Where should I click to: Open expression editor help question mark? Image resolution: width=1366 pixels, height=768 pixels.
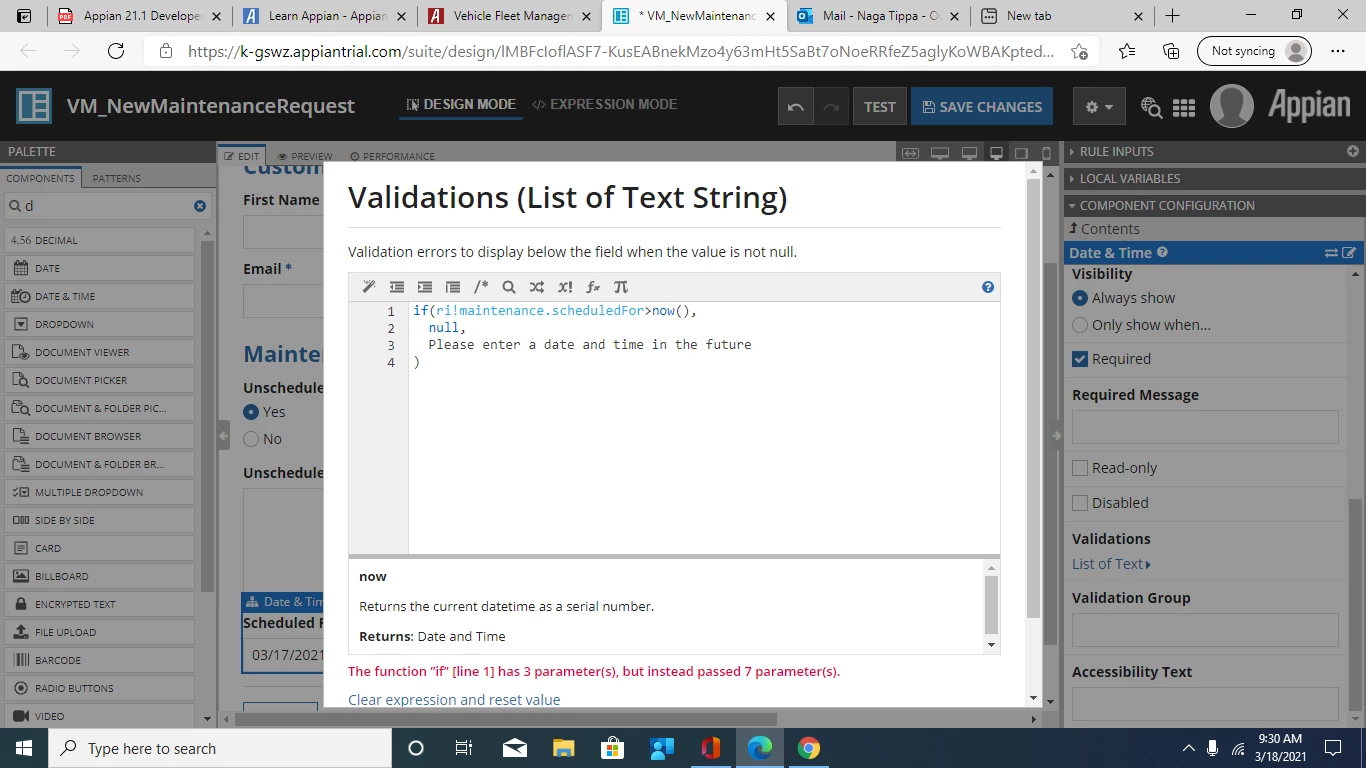(988, 287)
